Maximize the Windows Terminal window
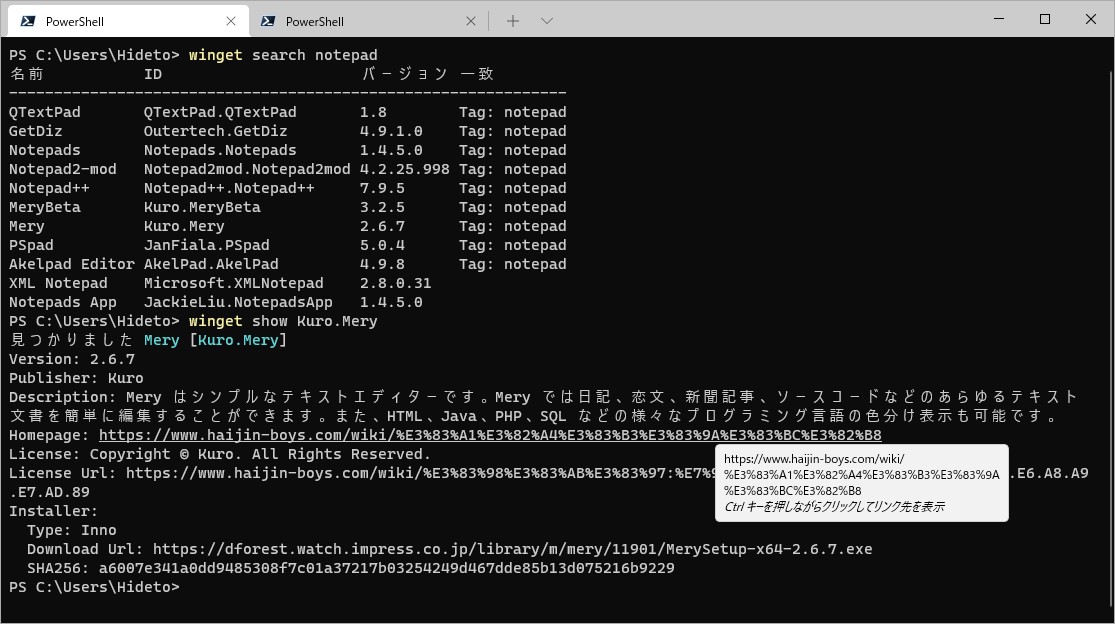Viewport: 1115px width, 624px height. 1044,19
